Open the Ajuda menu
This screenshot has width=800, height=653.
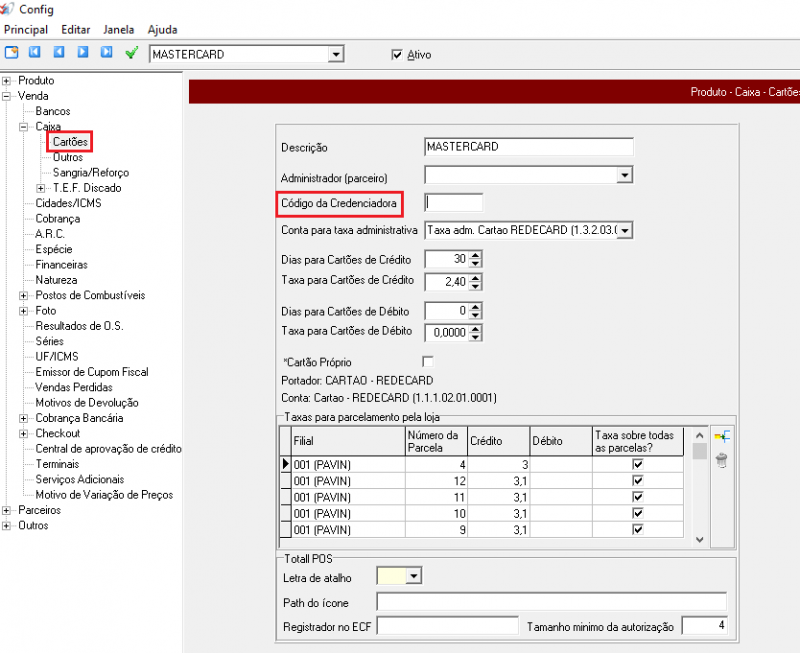[162, 30]
